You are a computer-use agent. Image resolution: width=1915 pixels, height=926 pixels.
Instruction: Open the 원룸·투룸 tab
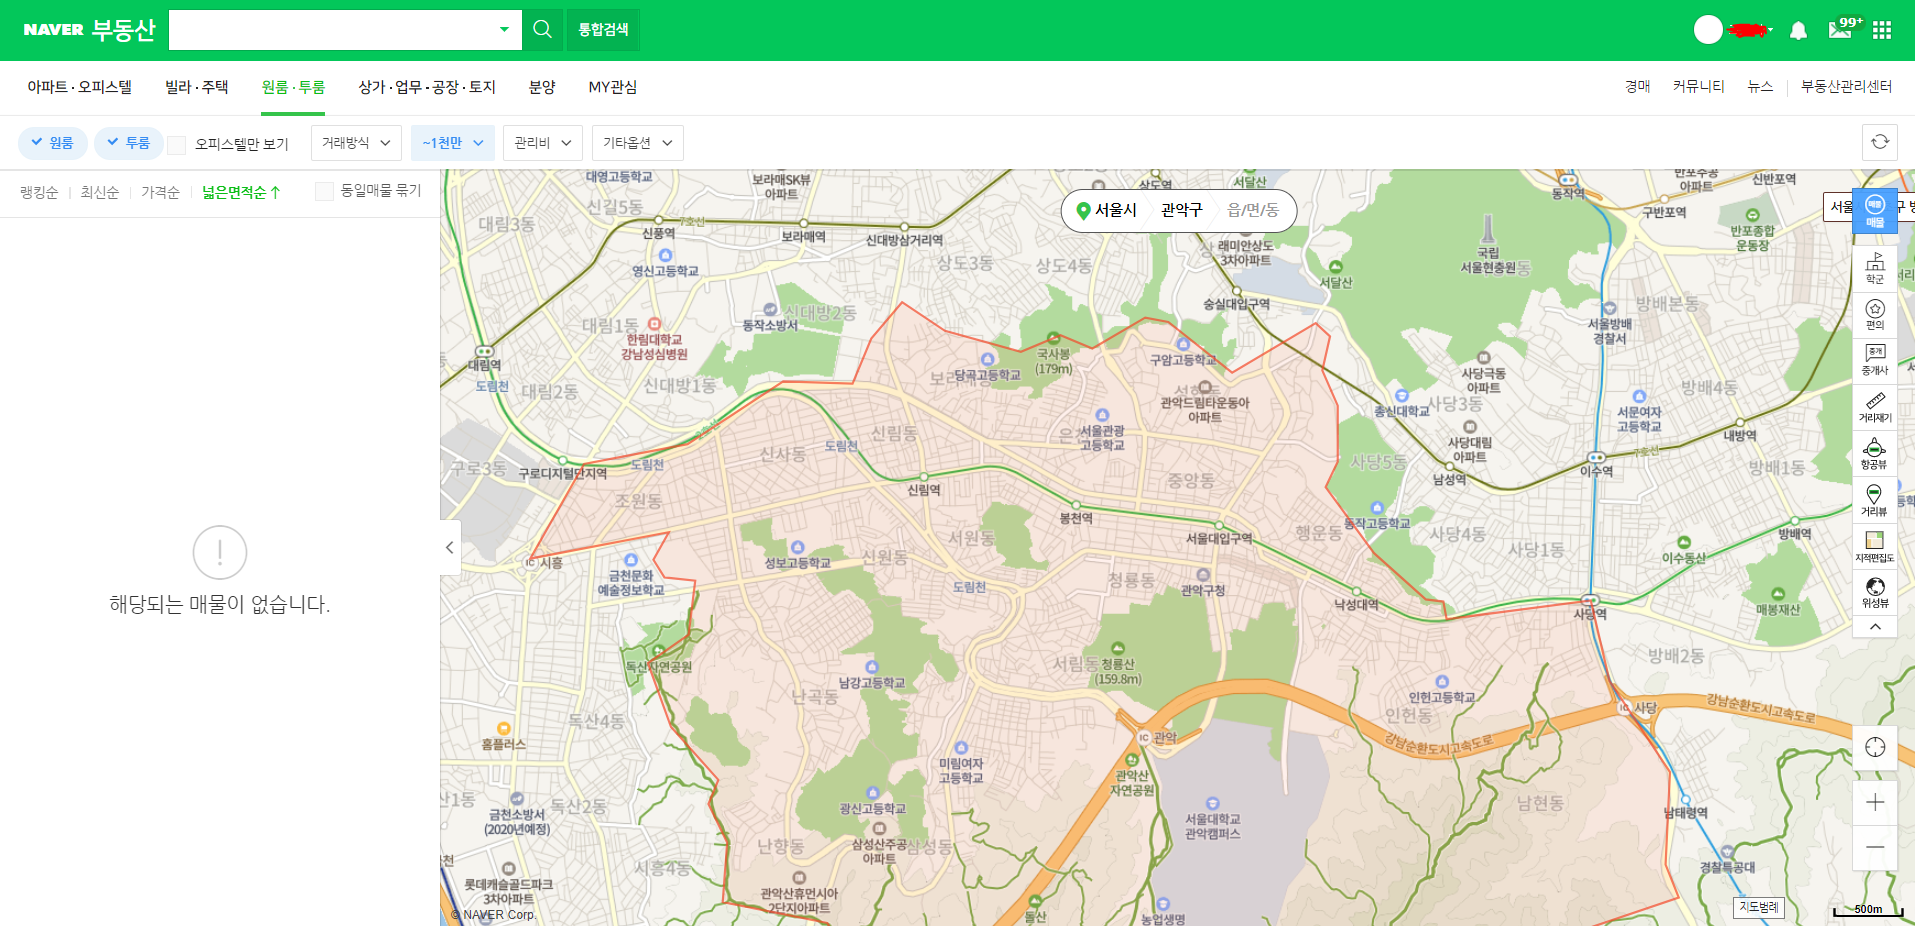coord(293,87)
